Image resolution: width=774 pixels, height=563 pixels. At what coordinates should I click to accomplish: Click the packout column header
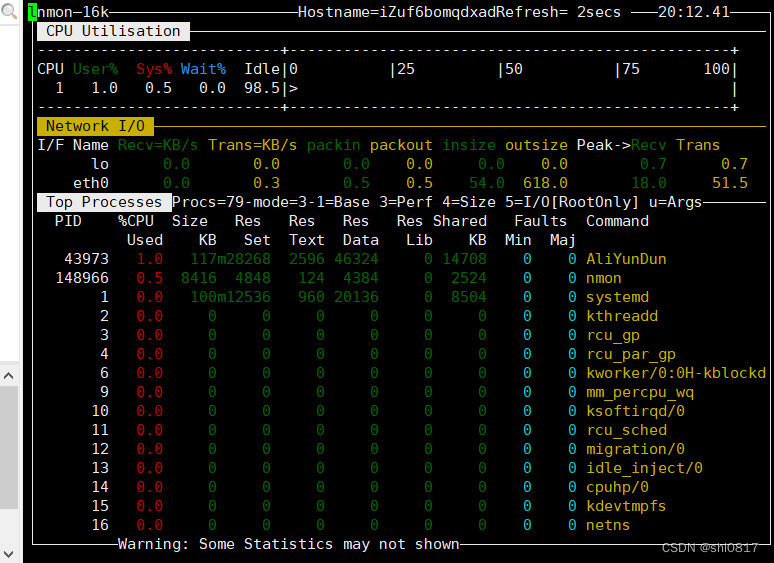(x=401, y=145)
